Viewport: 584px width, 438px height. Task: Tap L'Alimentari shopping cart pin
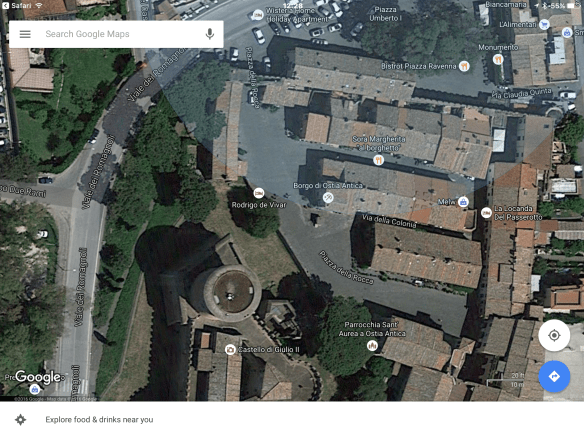(544, 25)
